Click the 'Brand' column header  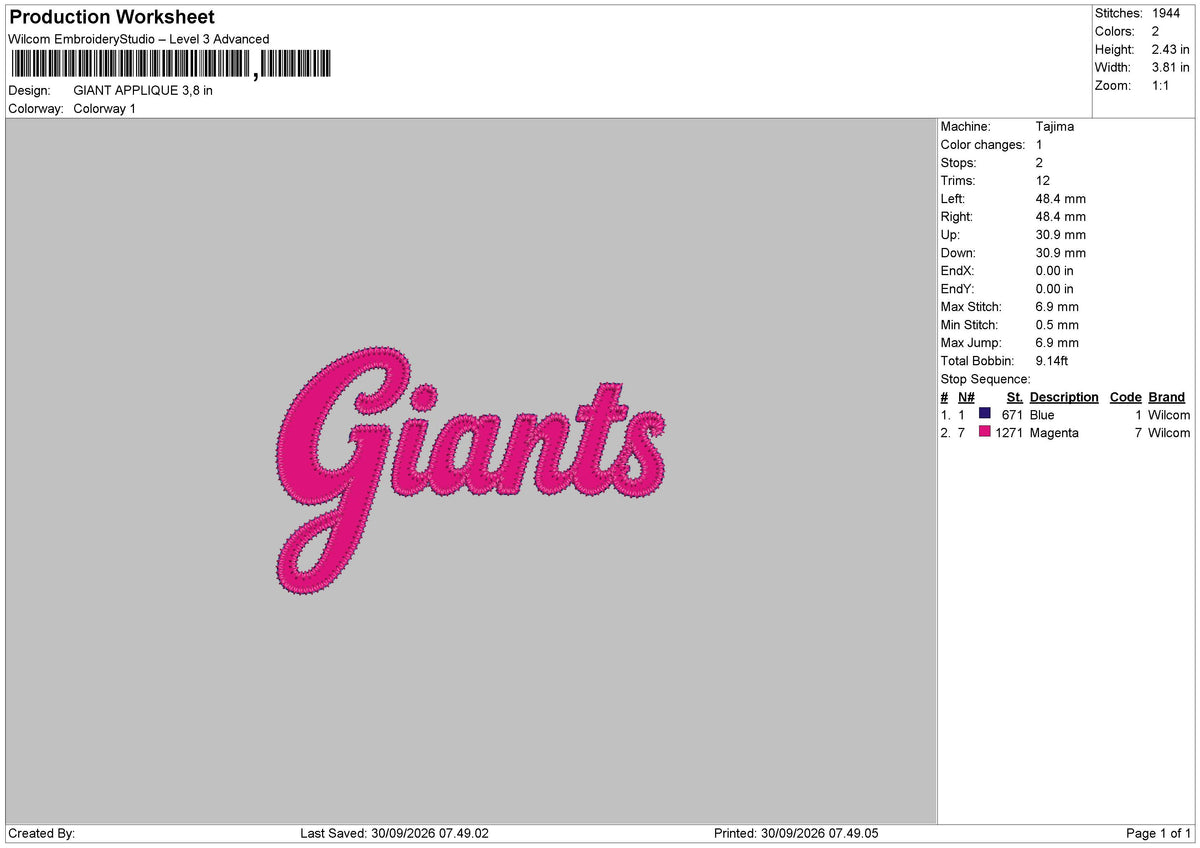coord(1166,397)
